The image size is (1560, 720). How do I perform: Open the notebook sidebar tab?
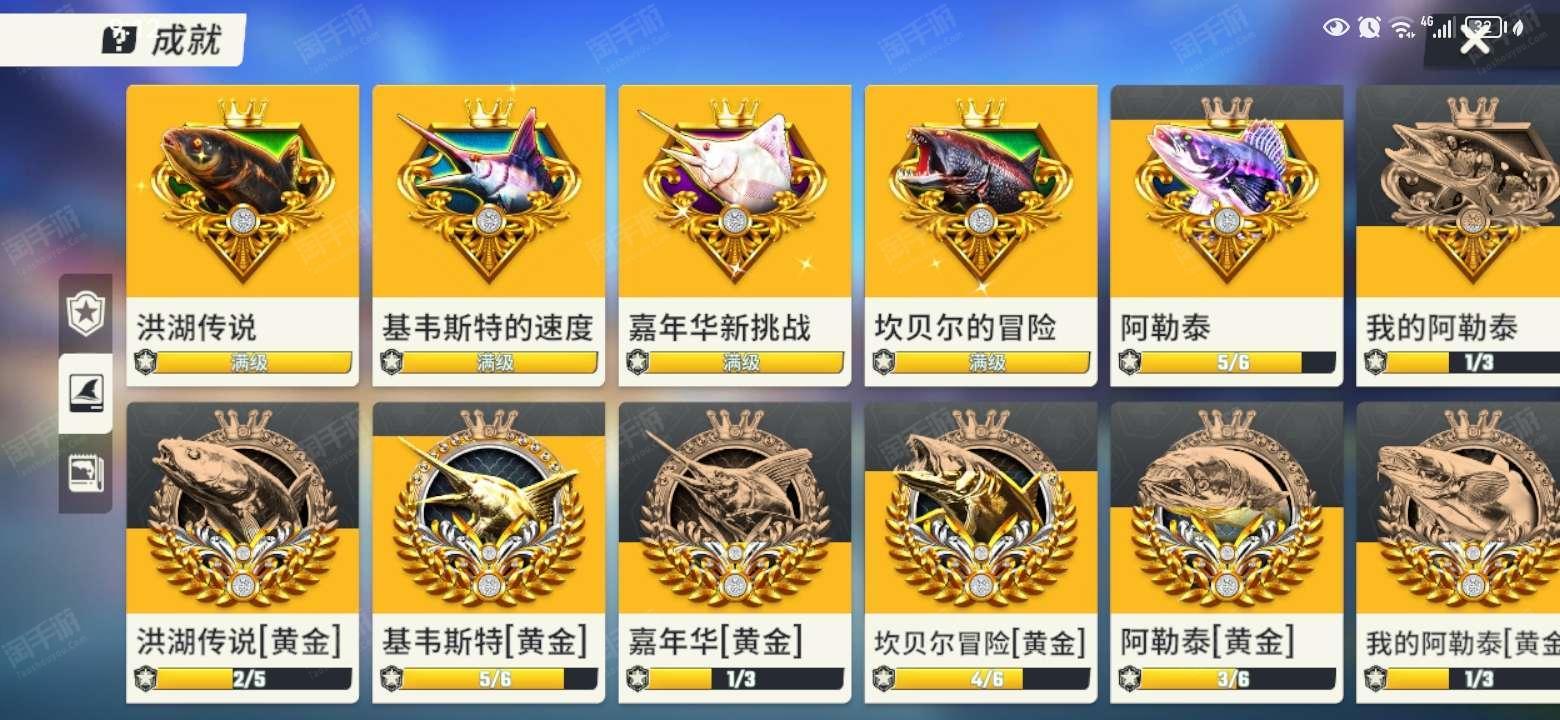(x=86, y=472)
